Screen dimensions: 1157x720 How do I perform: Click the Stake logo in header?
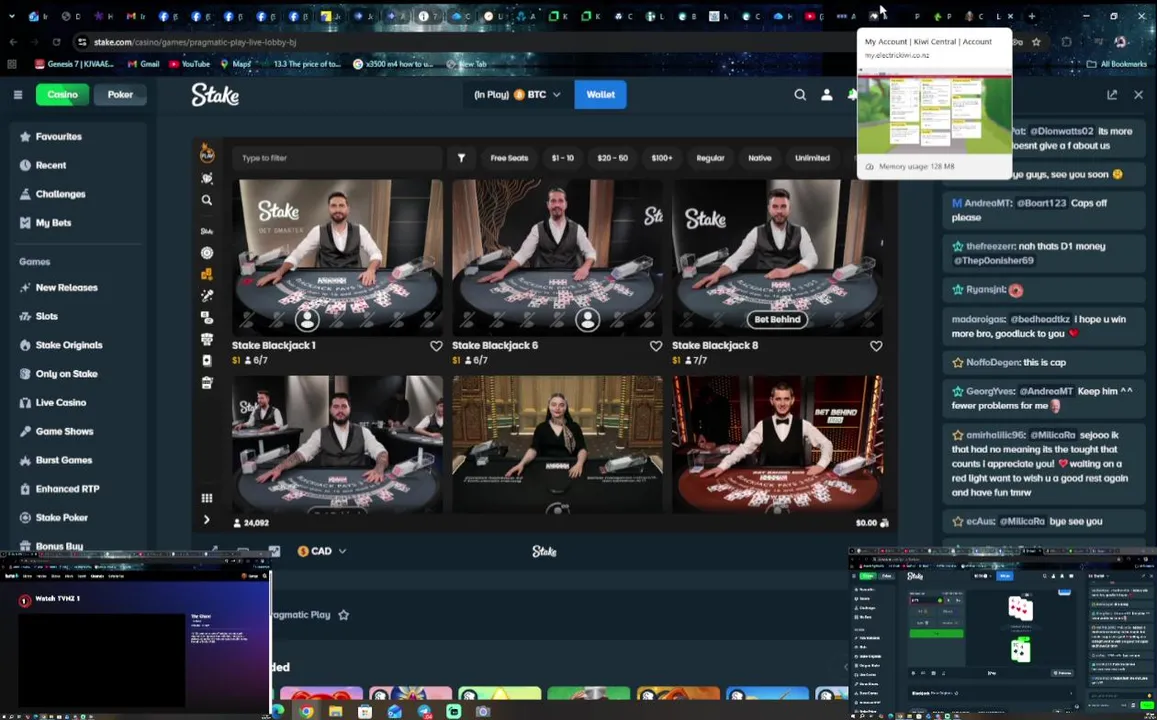pyautogui.click(x=215, y=94)
